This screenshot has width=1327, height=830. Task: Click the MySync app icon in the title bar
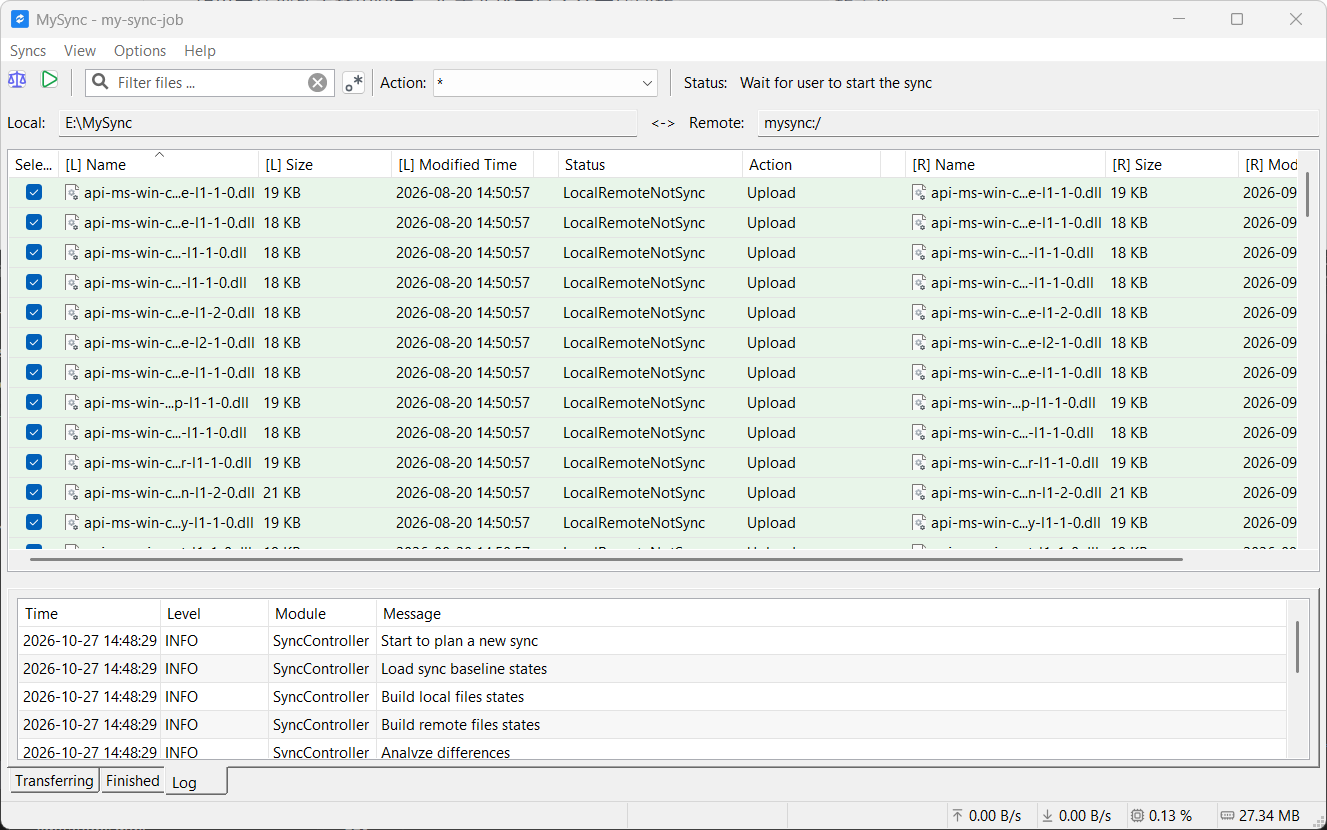19,19
